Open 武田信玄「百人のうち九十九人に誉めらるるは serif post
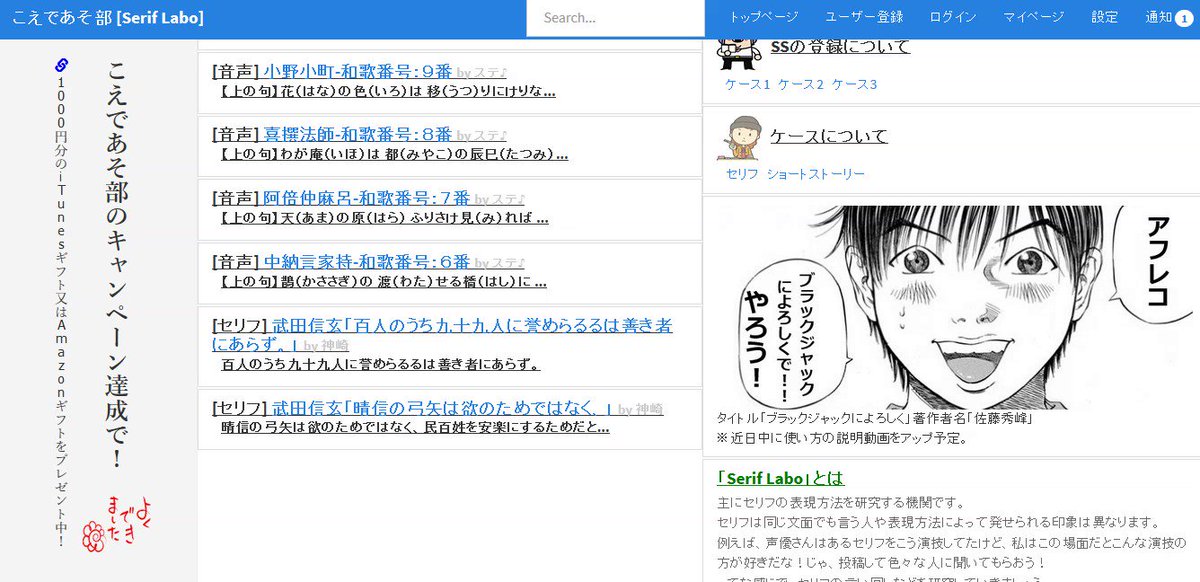The image size is (1200, 582). pos(442,335)
